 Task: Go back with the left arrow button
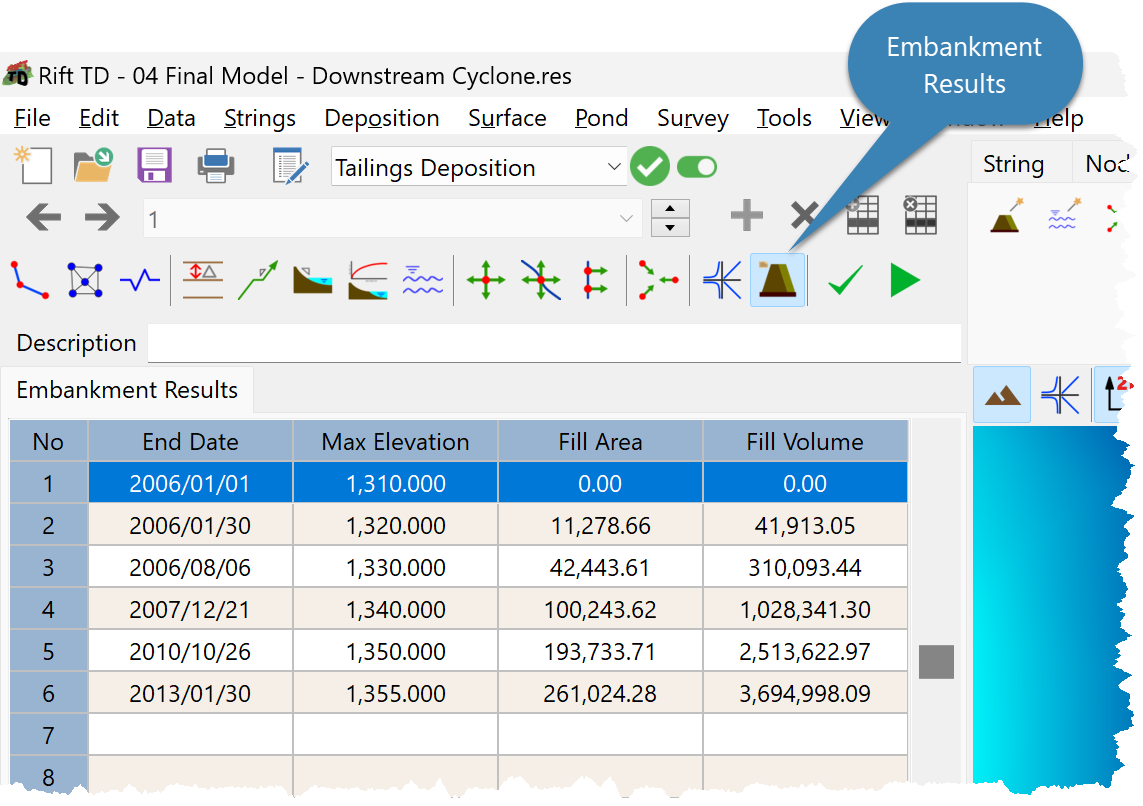(x=44, y=217)
